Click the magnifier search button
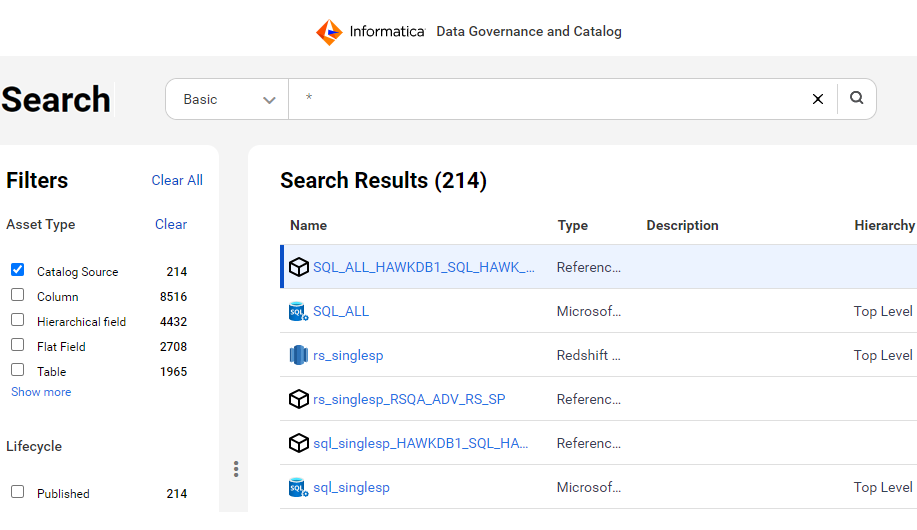 pos(857,98)
